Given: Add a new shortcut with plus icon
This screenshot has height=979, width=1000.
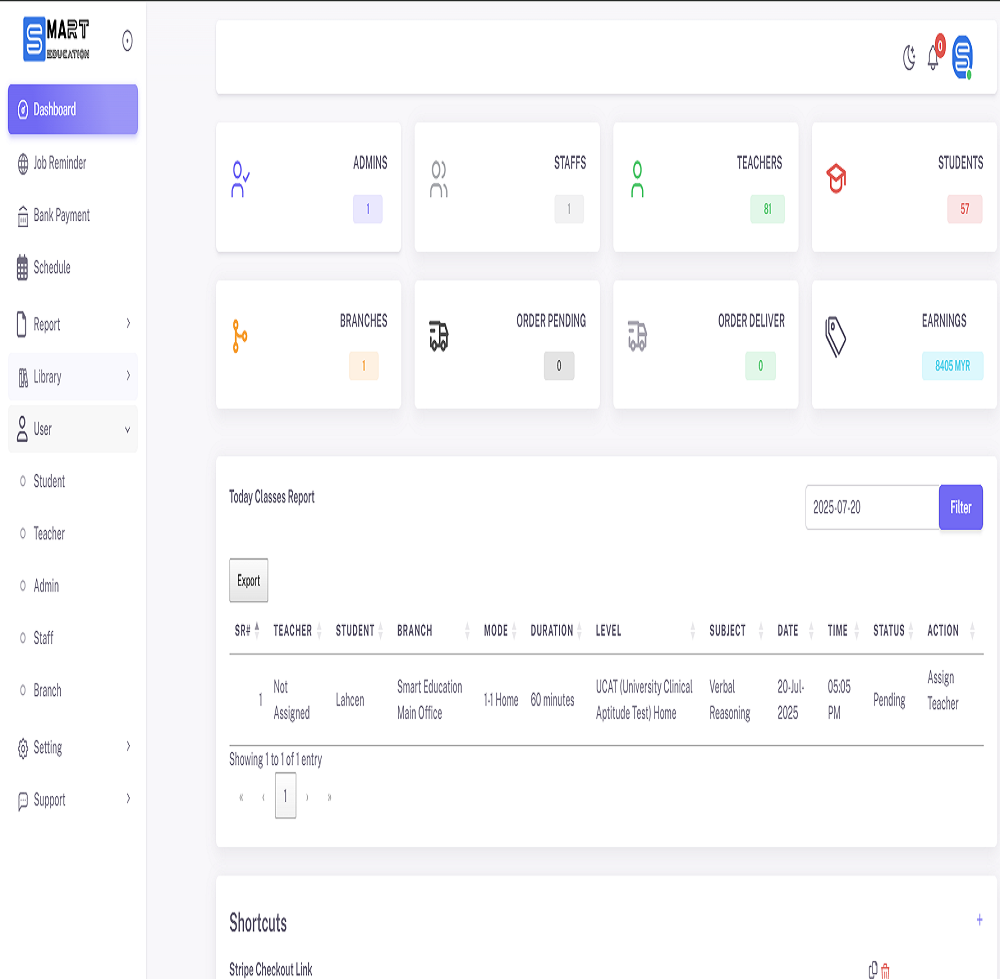Looking at the screenshot, I should pyautogui.click(x=979, y=920).
